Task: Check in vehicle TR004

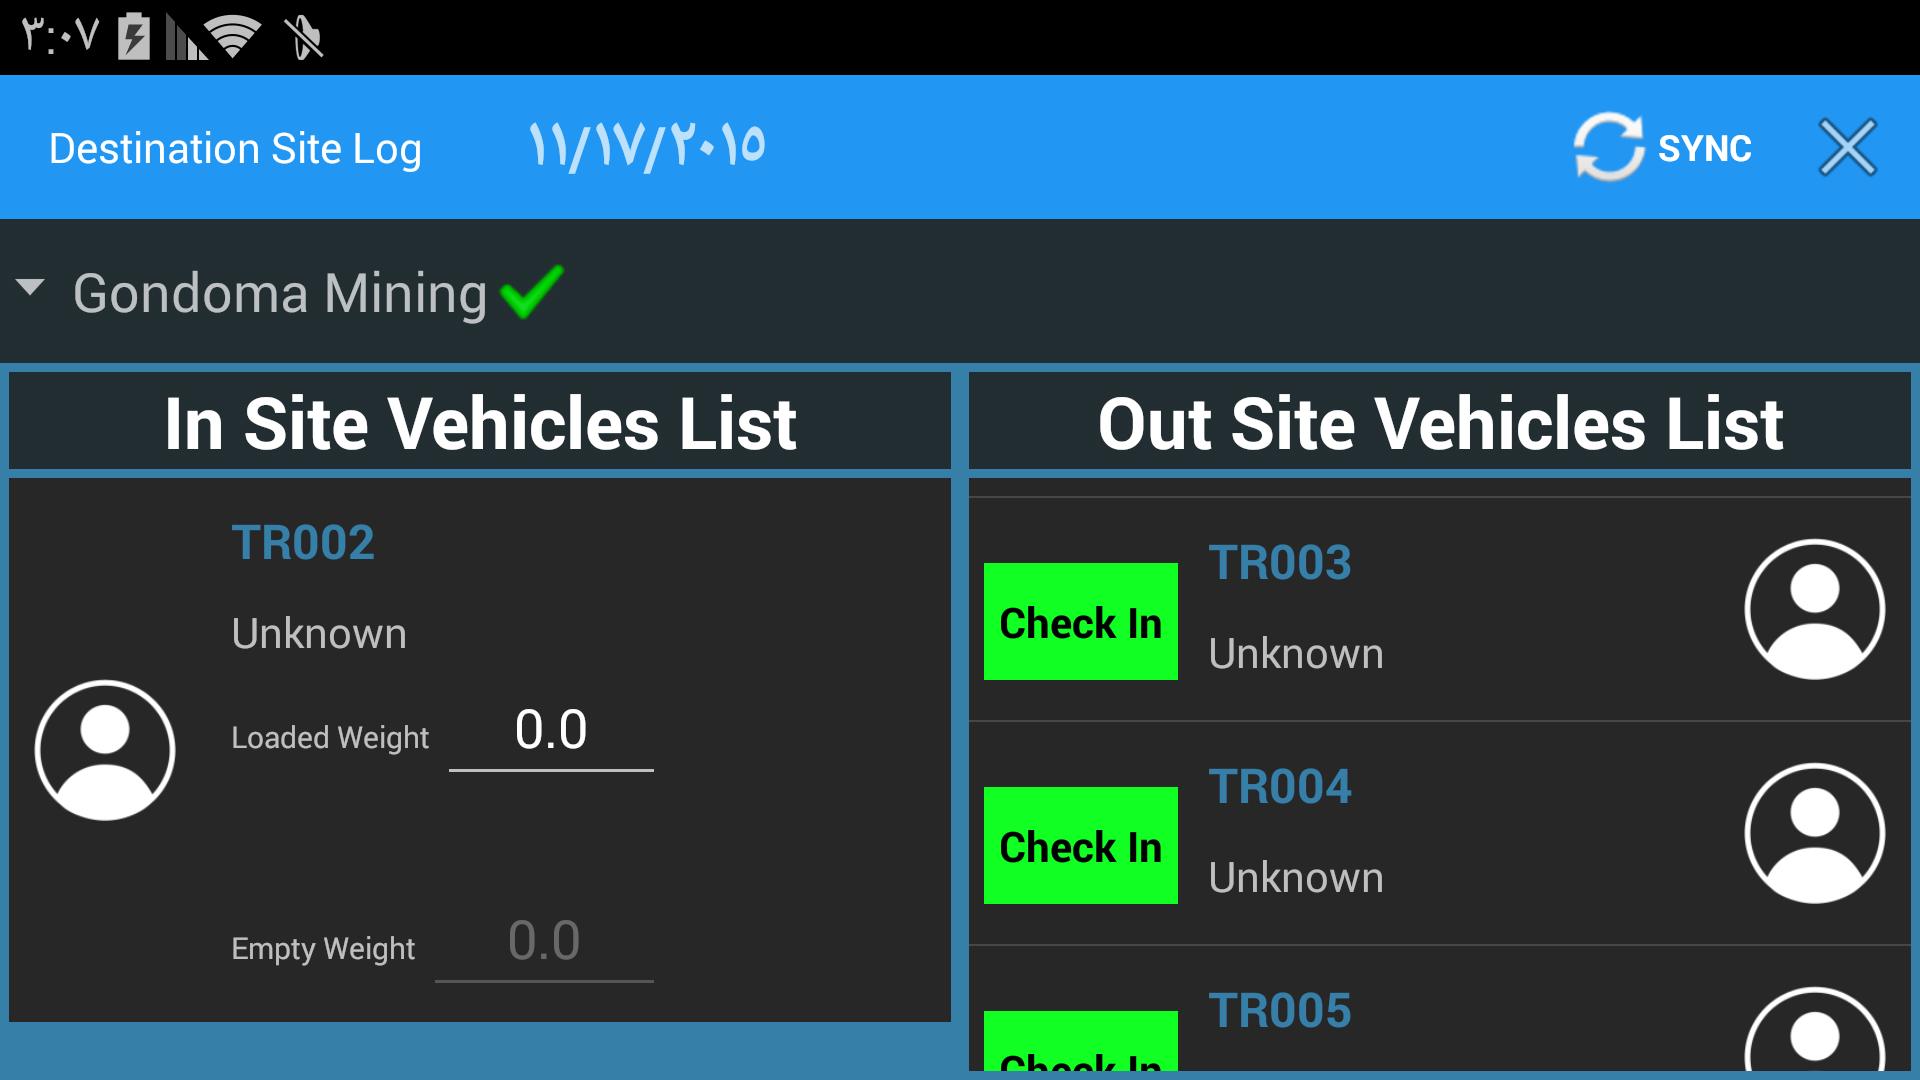Action: click(1081, 845)
